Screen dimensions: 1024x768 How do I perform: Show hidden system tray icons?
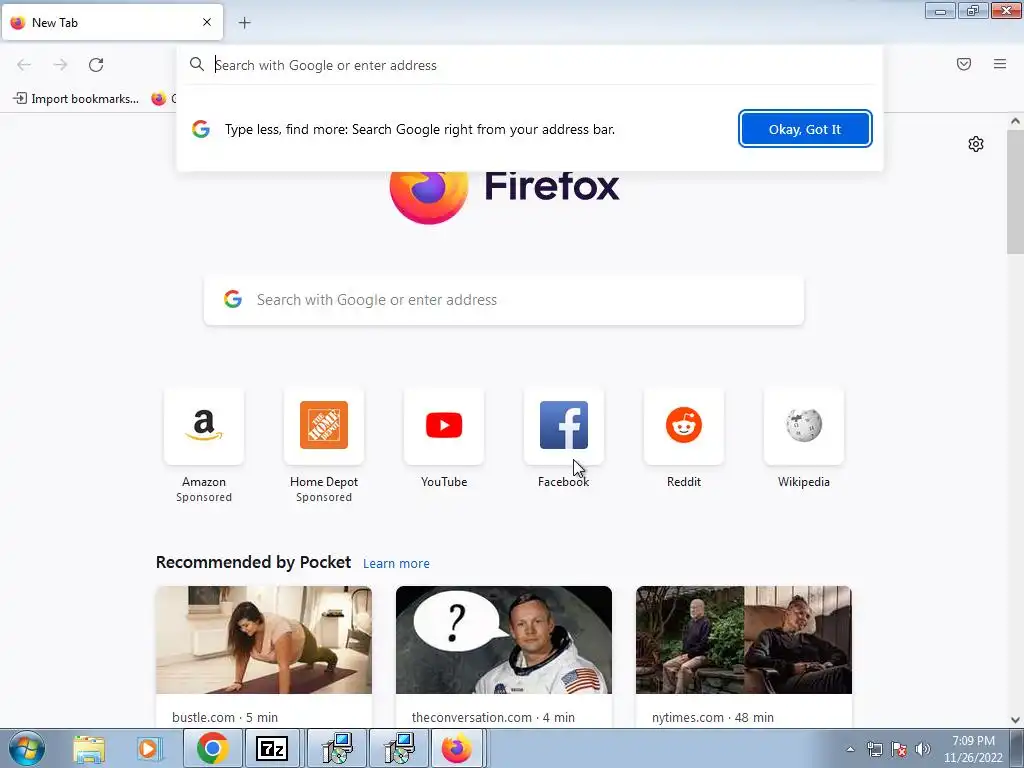click(x=850, y=750)
